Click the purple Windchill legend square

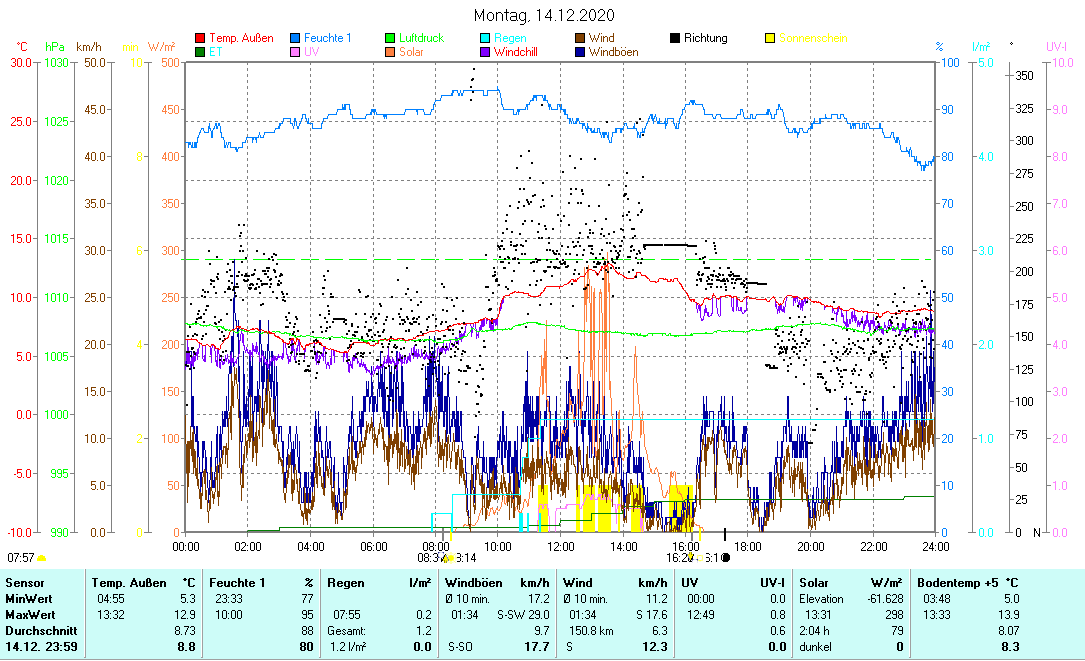coord(485,52)
